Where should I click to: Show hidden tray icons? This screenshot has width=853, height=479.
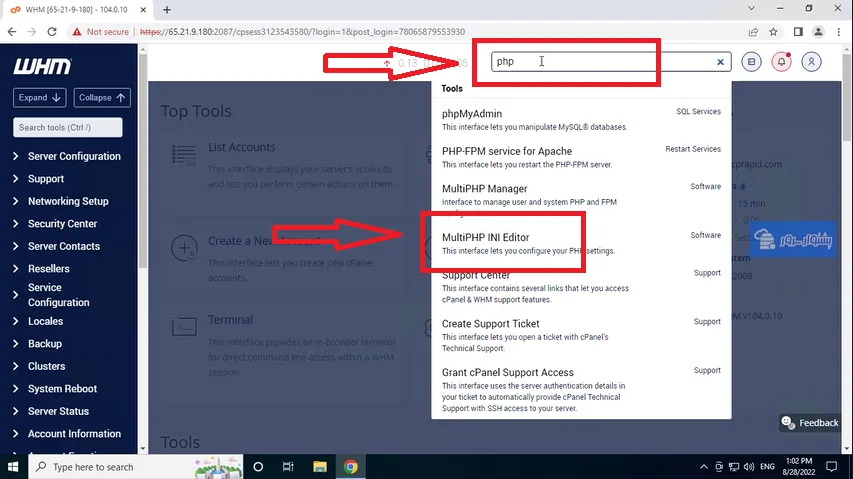tap(703, 466)
